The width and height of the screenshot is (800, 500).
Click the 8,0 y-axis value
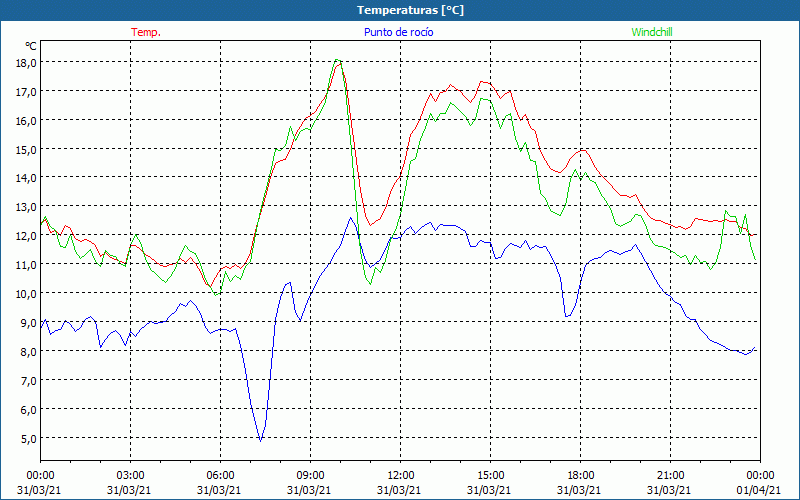29,352
